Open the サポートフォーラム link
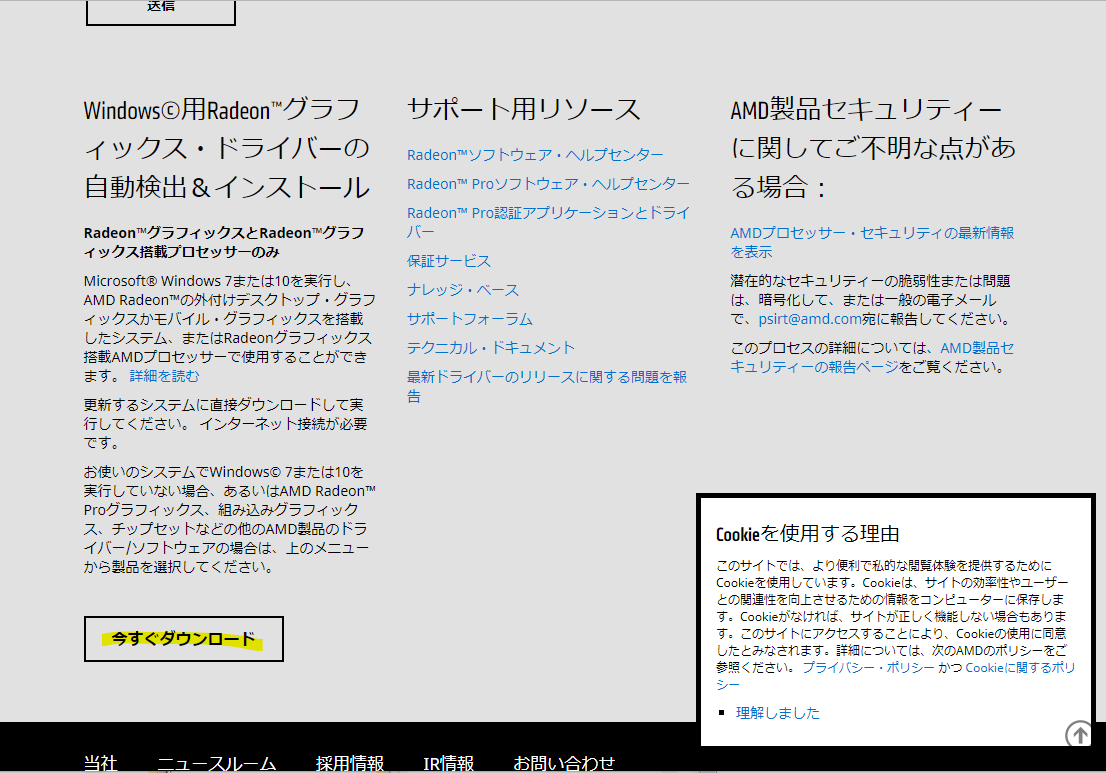 (x=470, y=319)
